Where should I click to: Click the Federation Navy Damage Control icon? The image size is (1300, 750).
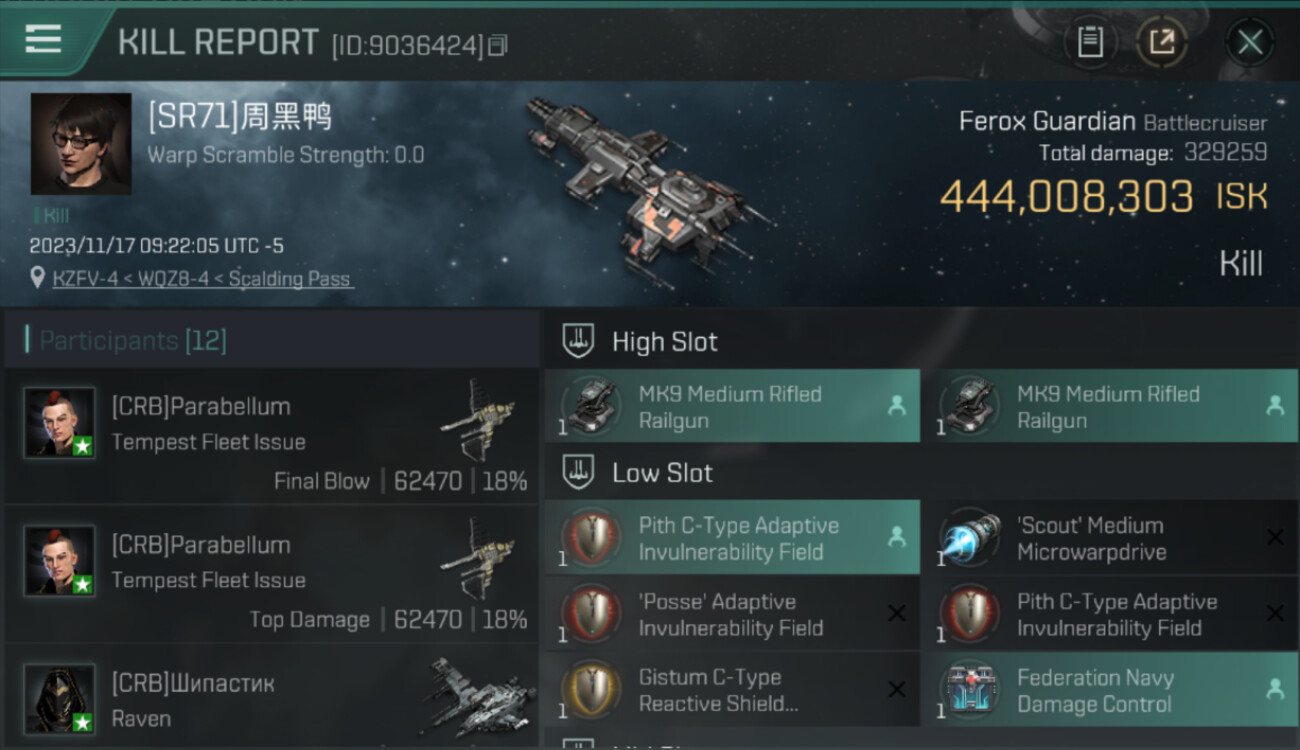[971, 691]
